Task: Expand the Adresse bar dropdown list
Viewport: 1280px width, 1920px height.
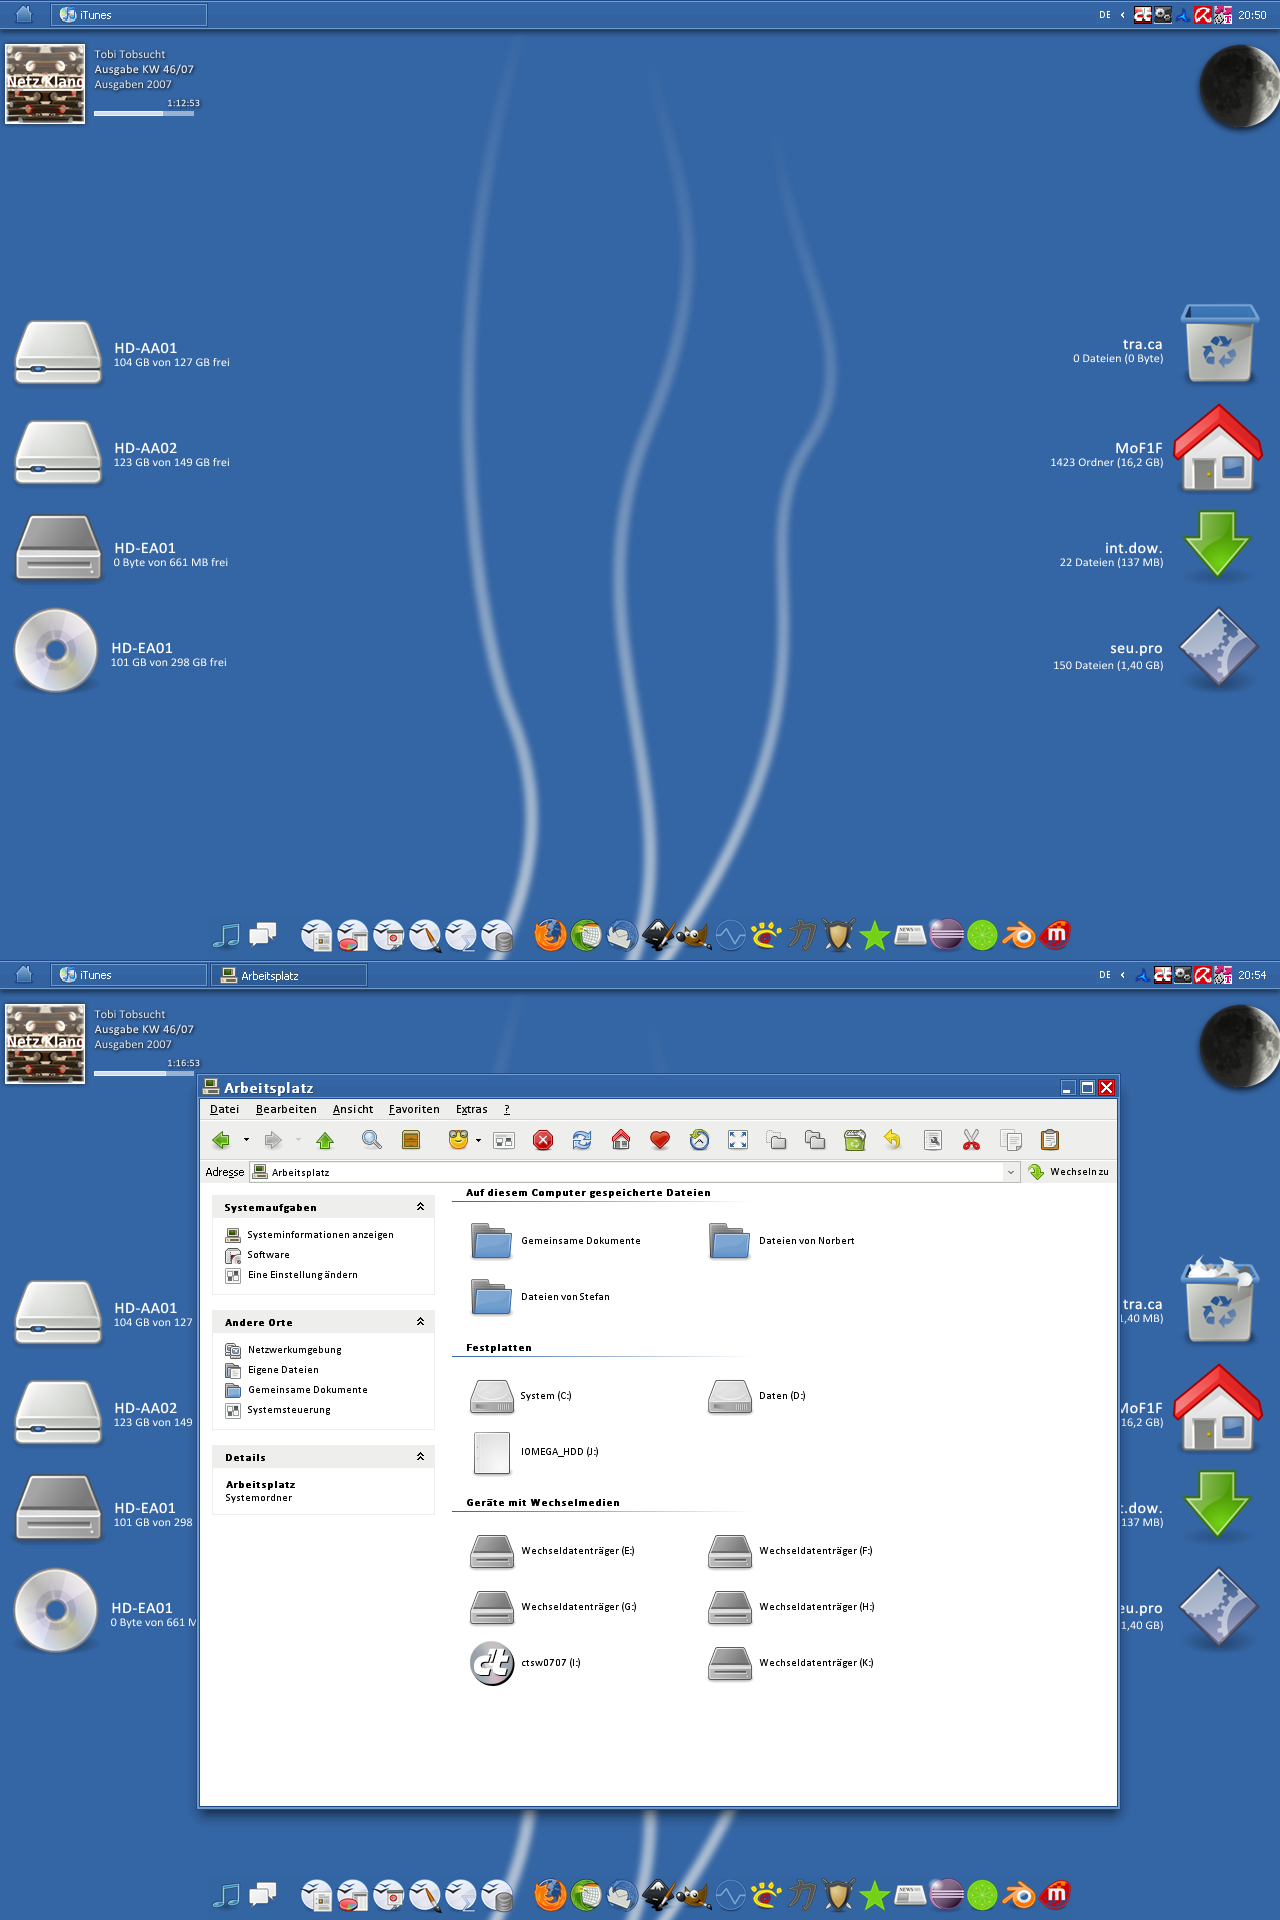Action: pyautogui.click(x=1011, y=1172)
